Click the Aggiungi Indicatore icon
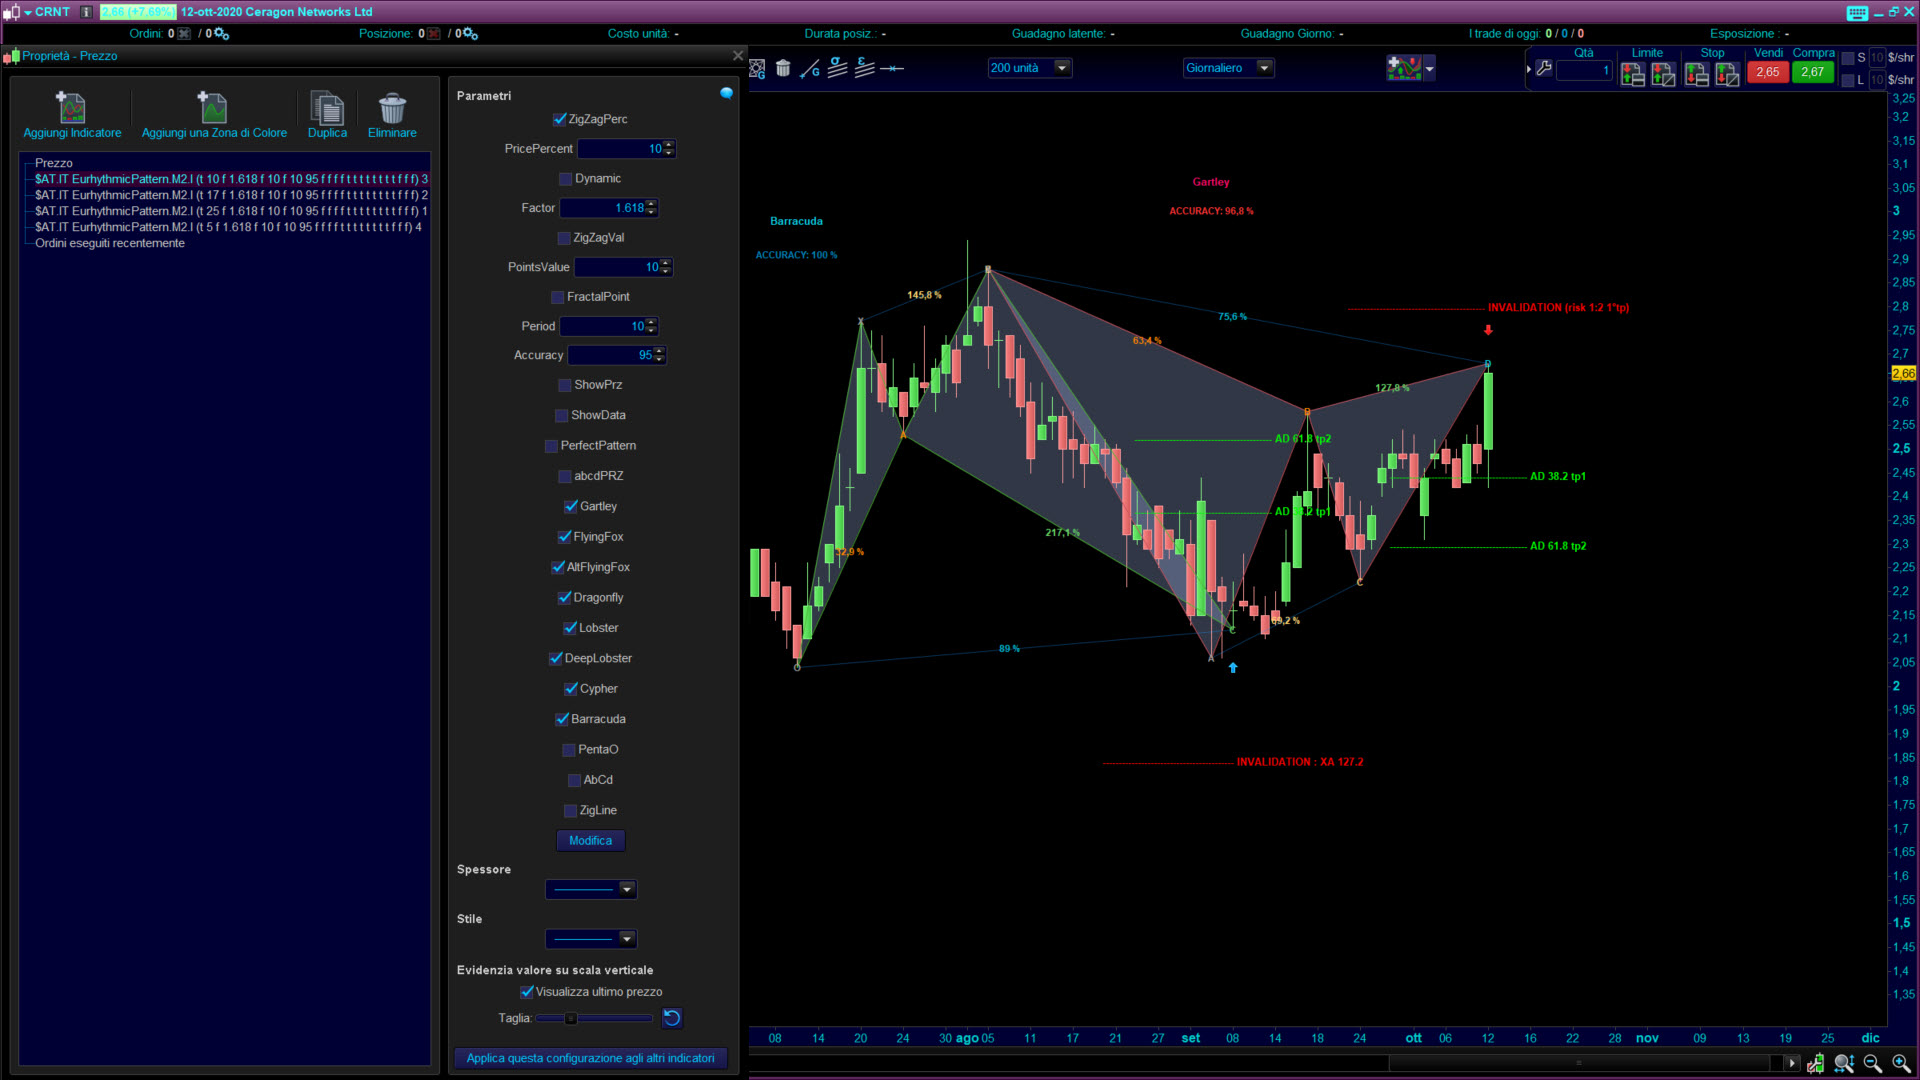Viewport: 1920px width, 1080px height. click(x=71, y=107)
